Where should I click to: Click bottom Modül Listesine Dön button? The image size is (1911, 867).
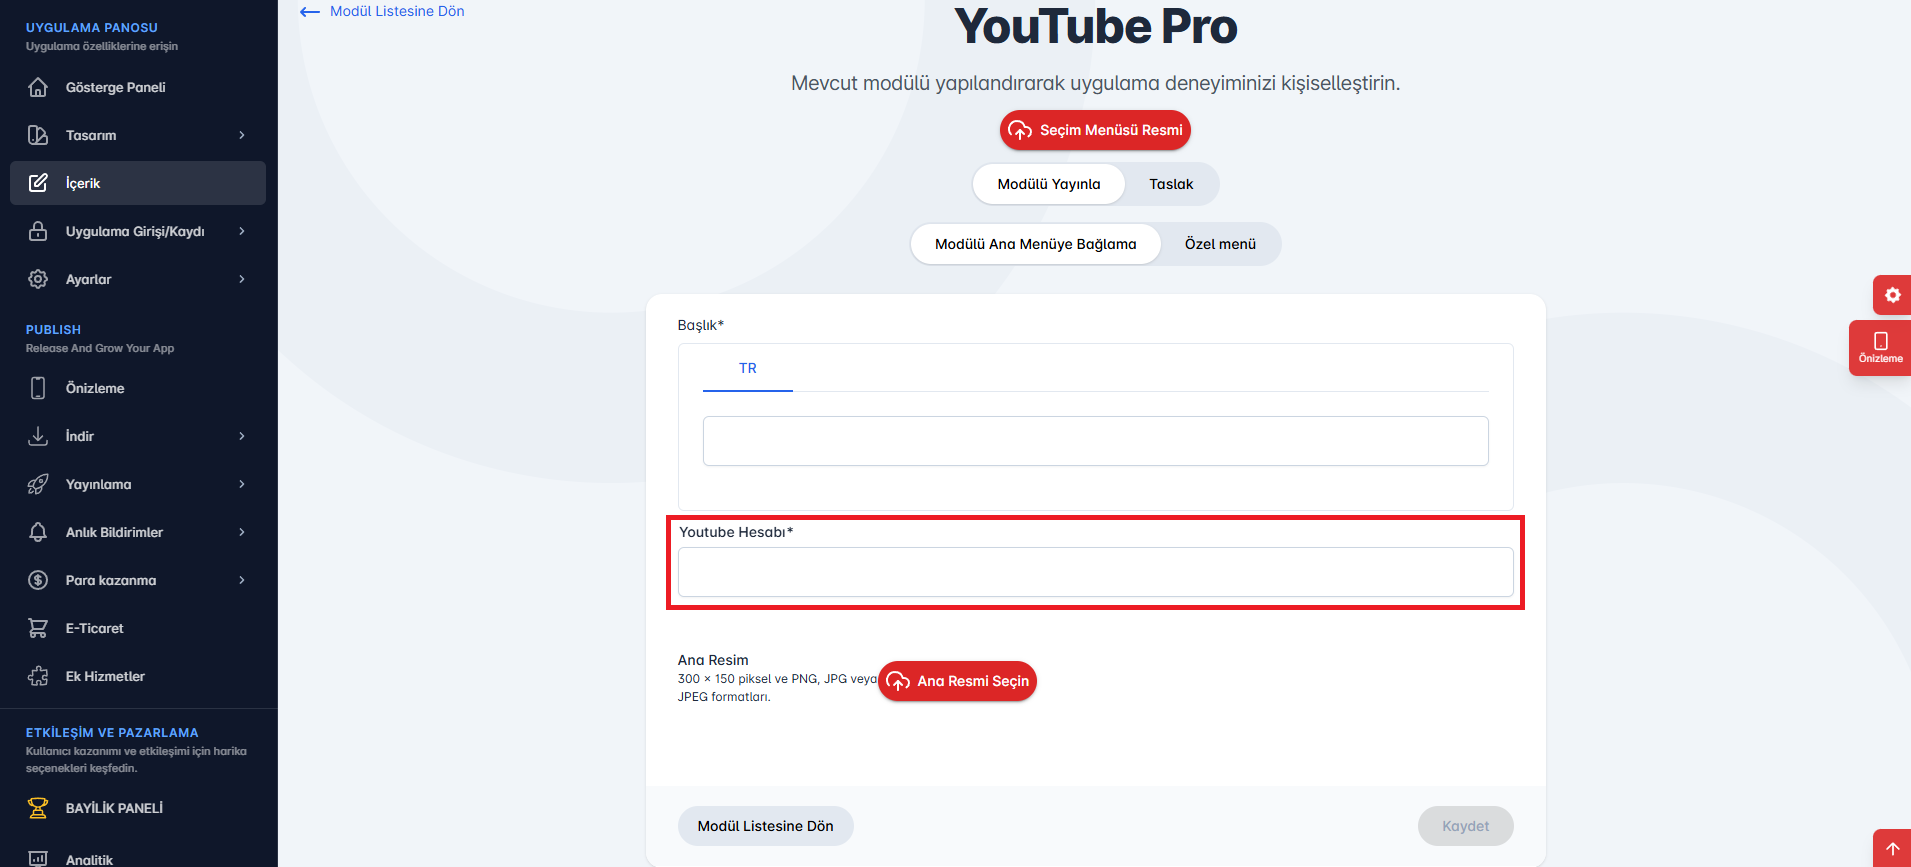tap(765, 826)
